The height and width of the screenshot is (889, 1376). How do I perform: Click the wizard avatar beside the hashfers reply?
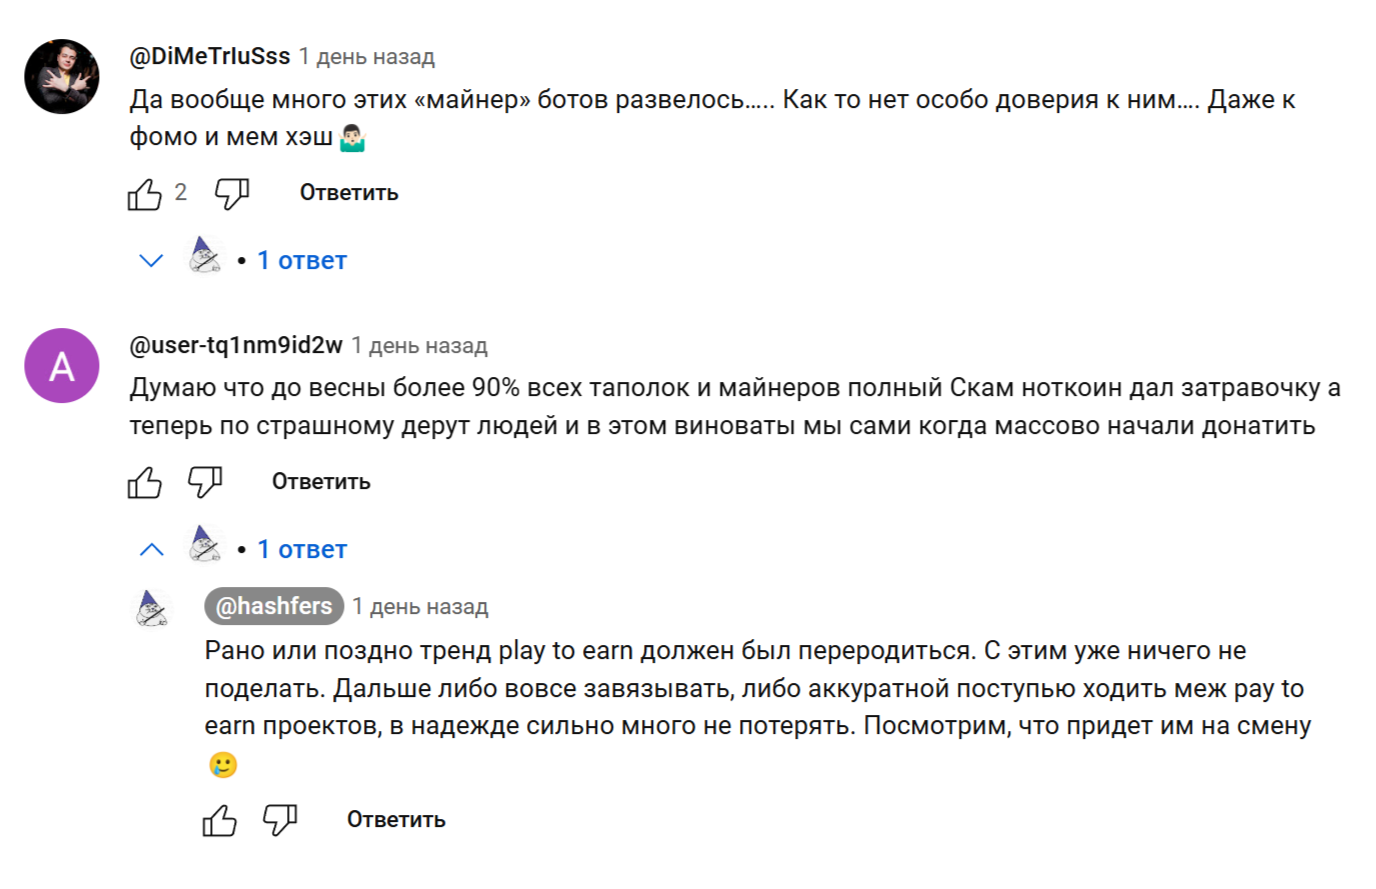[151, 608]
